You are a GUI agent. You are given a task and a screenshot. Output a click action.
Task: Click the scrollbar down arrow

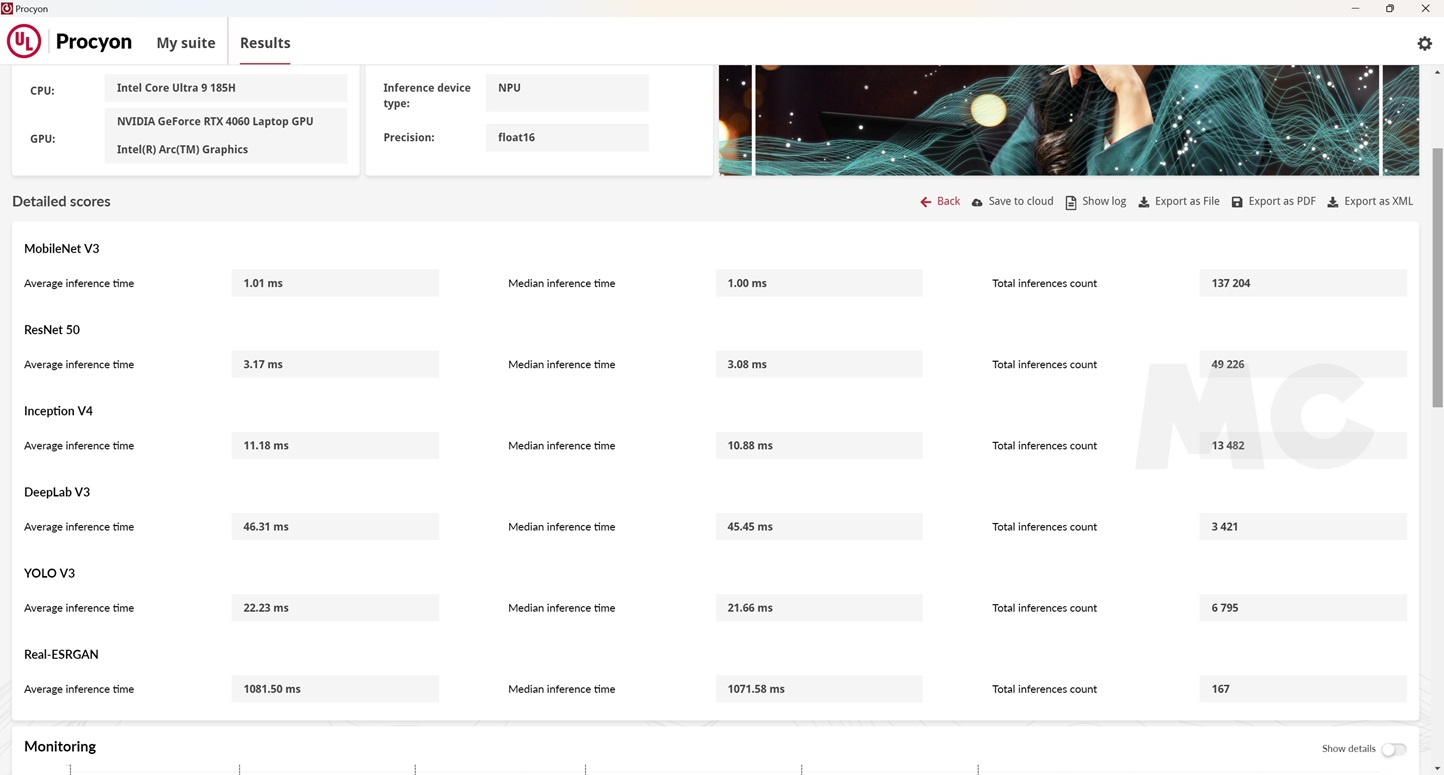[x=1437, y=767]
